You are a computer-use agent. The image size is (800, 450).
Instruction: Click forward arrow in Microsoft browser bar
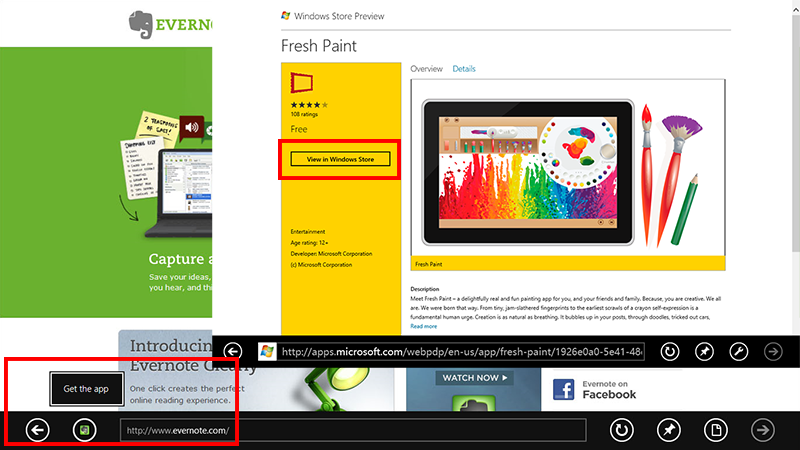pyautogui.click(x=773, y=351)
